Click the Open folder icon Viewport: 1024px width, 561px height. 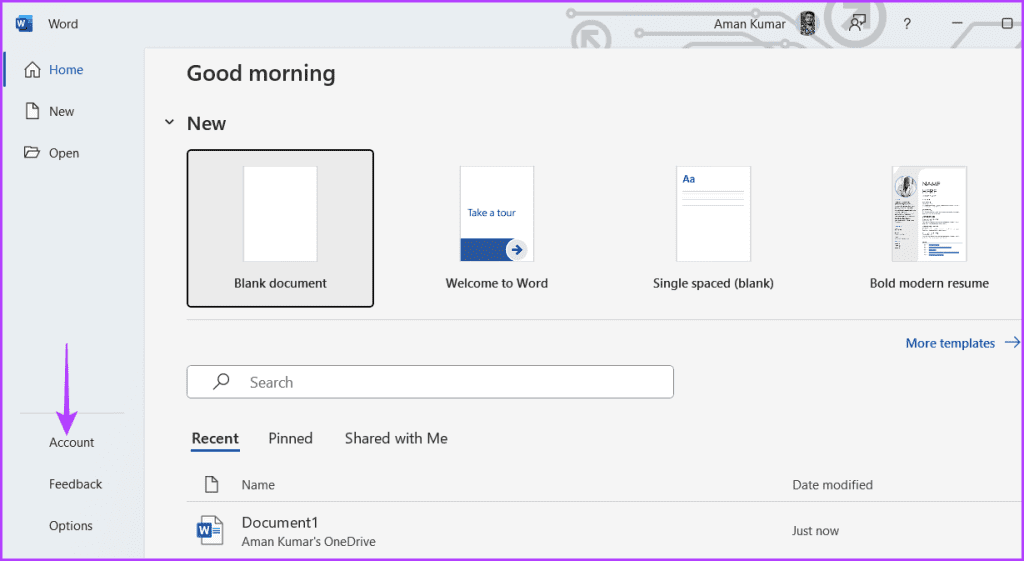point(32,153)
